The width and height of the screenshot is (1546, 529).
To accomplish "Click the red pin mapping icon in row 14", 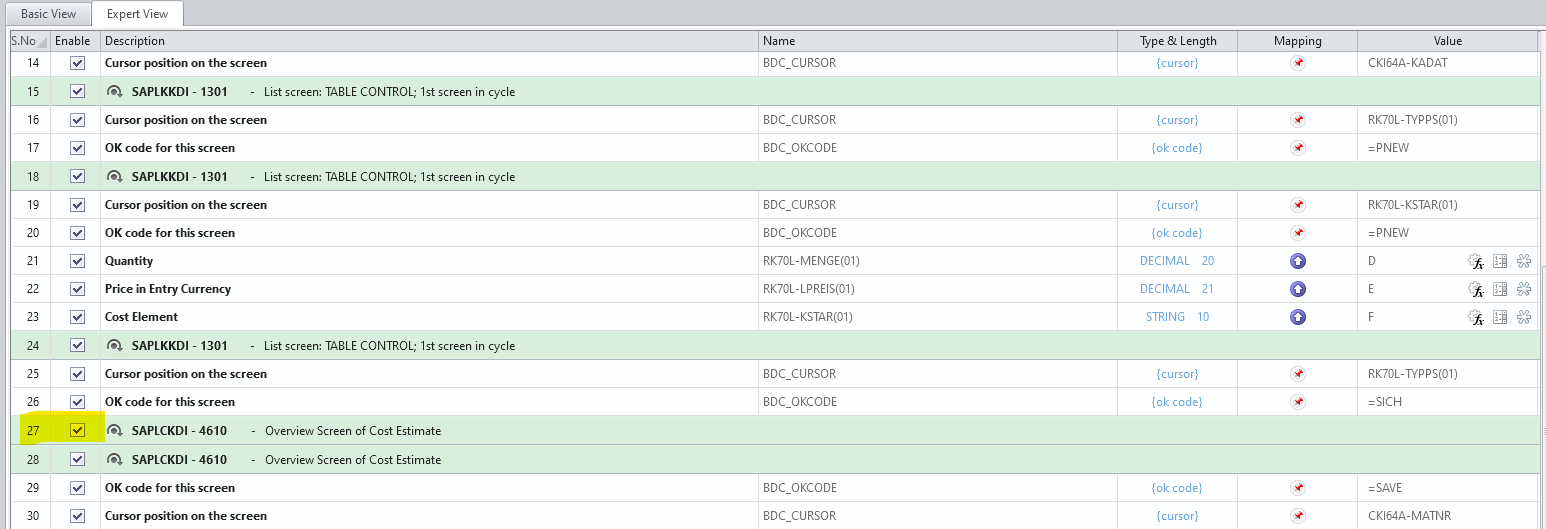I will click(1297, 63).
